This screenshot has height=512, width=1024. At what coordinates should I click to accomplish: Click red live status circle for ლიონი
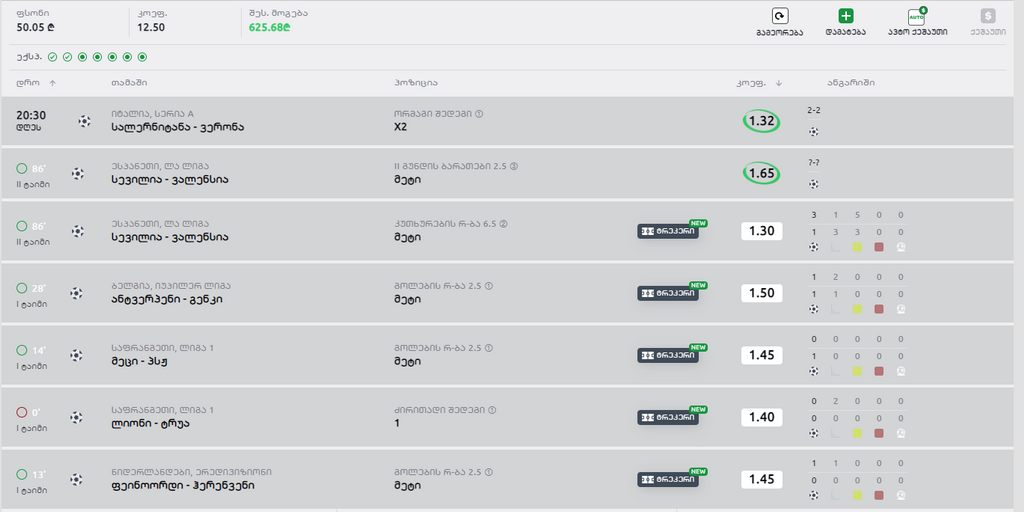pos(22,412)
